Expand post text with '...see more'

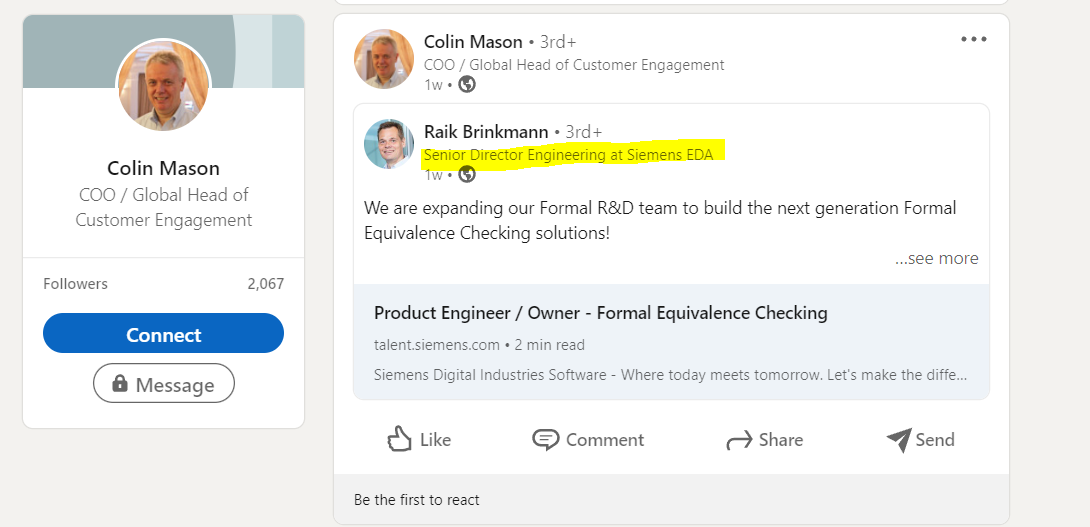[x=936, y=258]
